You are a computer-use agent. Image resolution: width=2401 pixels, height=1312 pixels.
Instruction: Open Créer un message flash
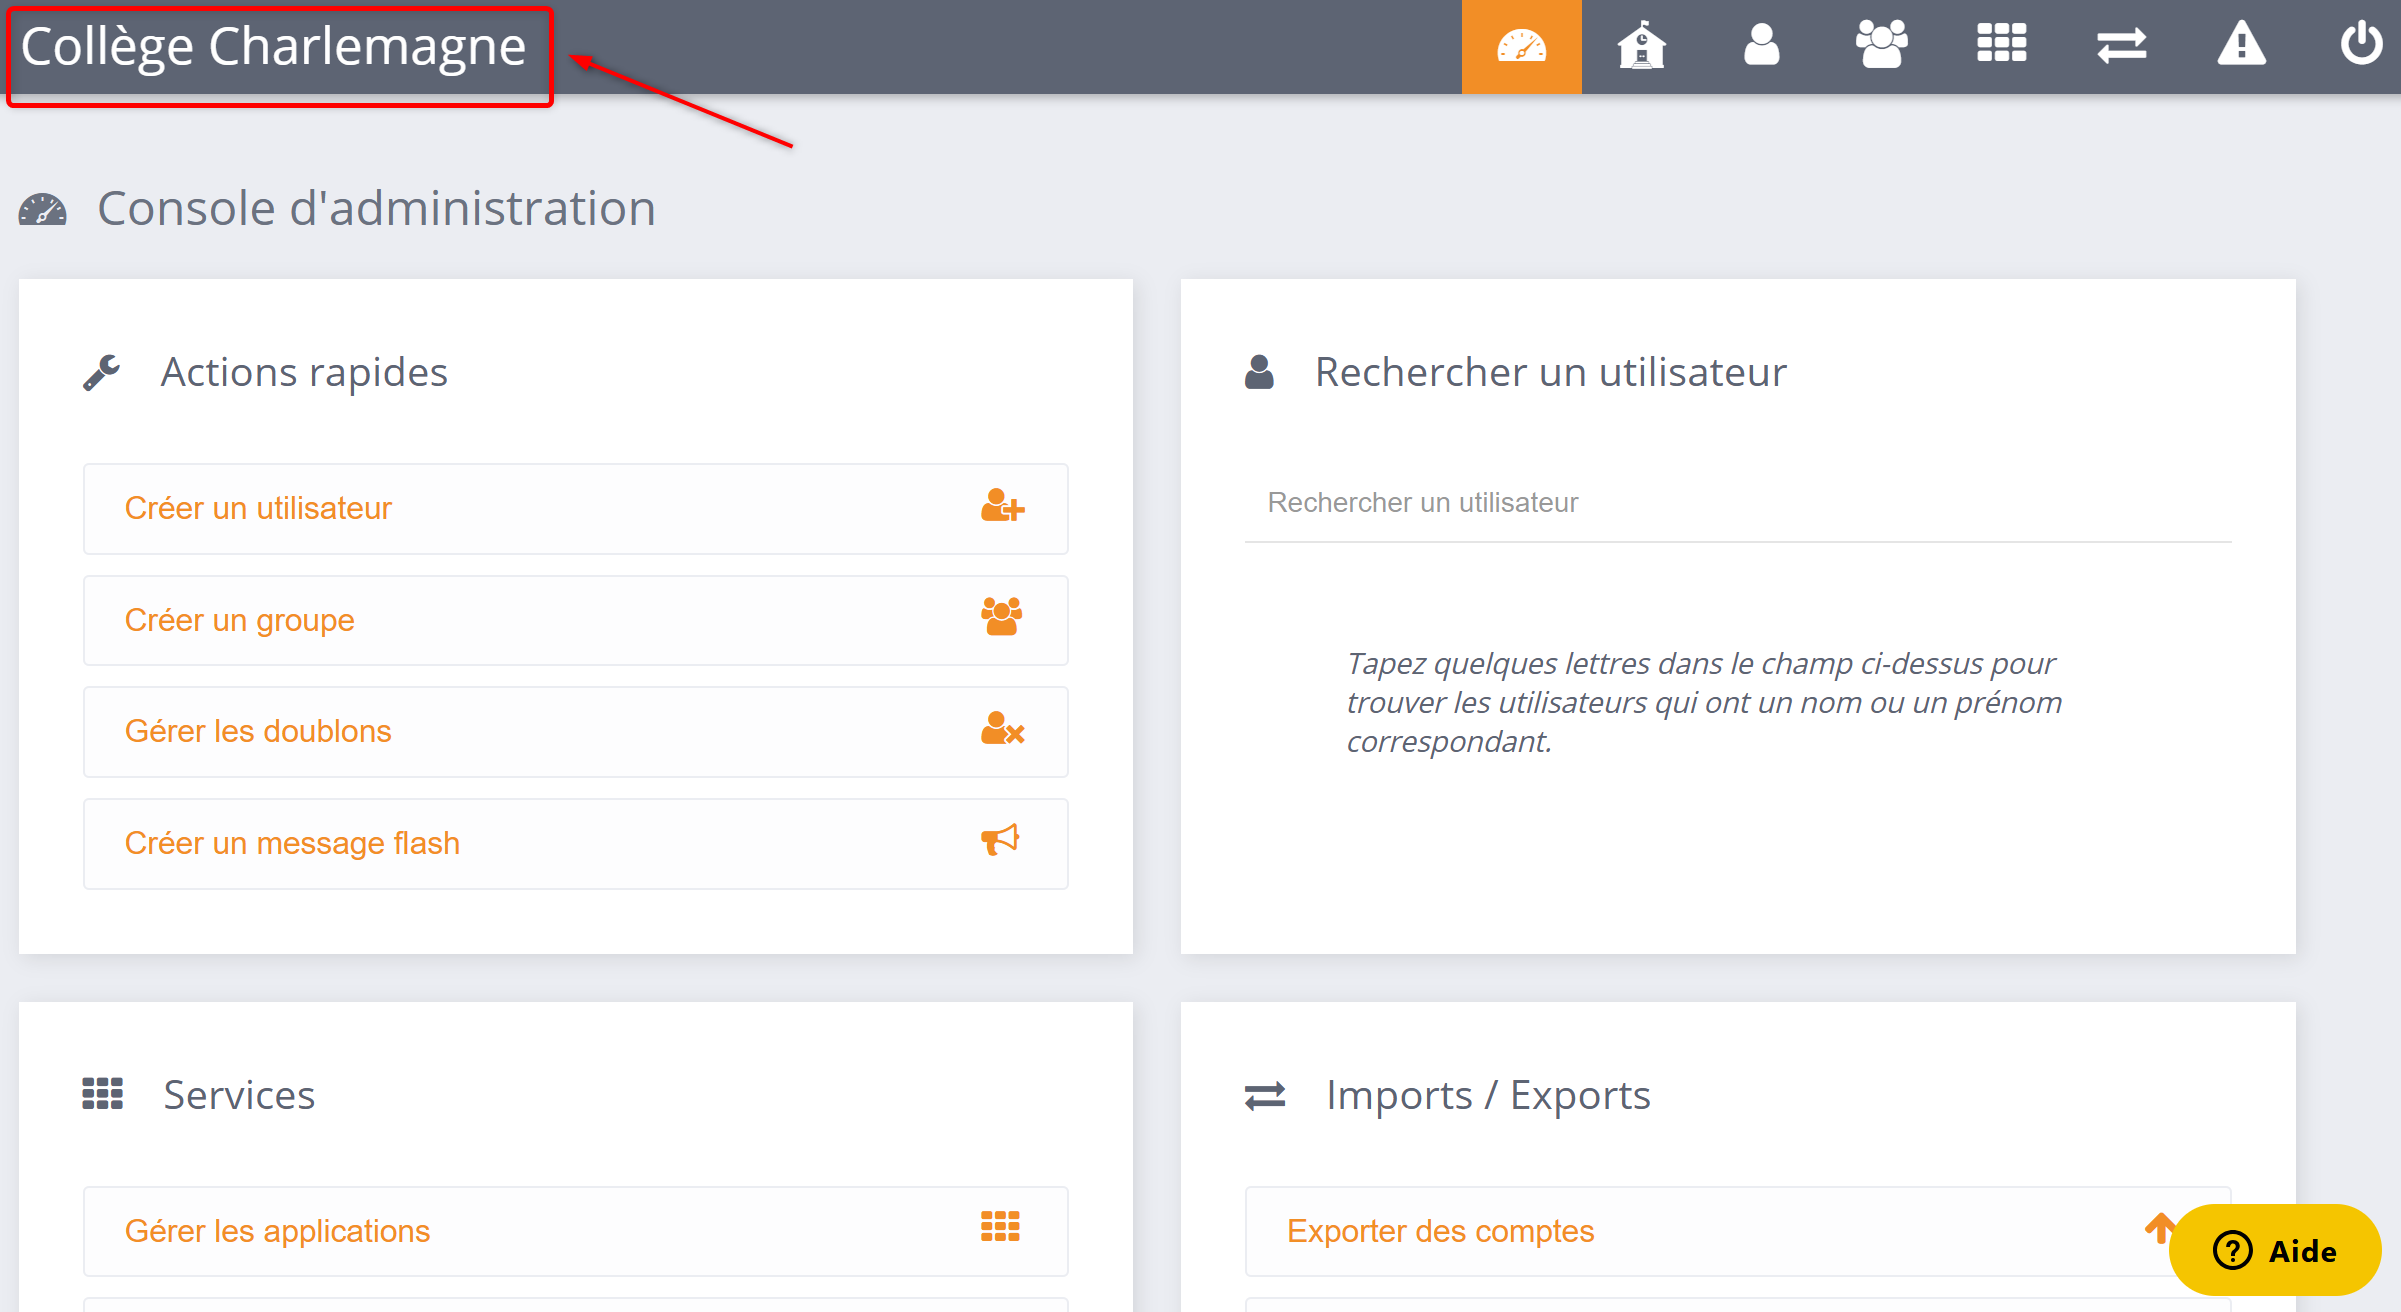click(x=576, y=844)
